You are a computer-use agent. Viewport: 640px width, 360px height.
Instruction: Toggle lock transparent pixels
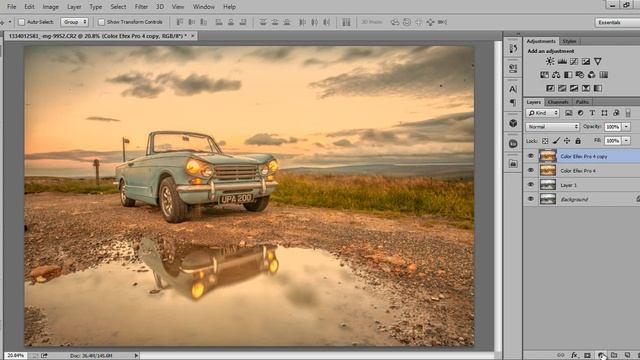click(545, 141)
